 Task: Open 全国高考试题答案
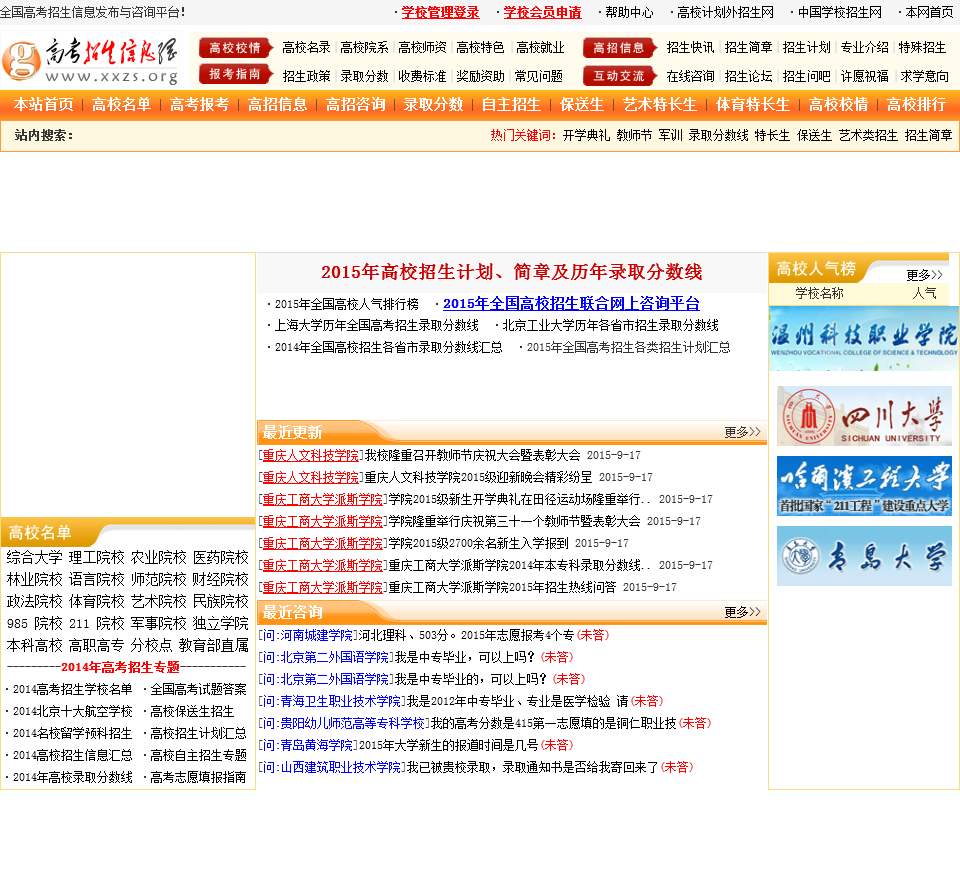198,690
